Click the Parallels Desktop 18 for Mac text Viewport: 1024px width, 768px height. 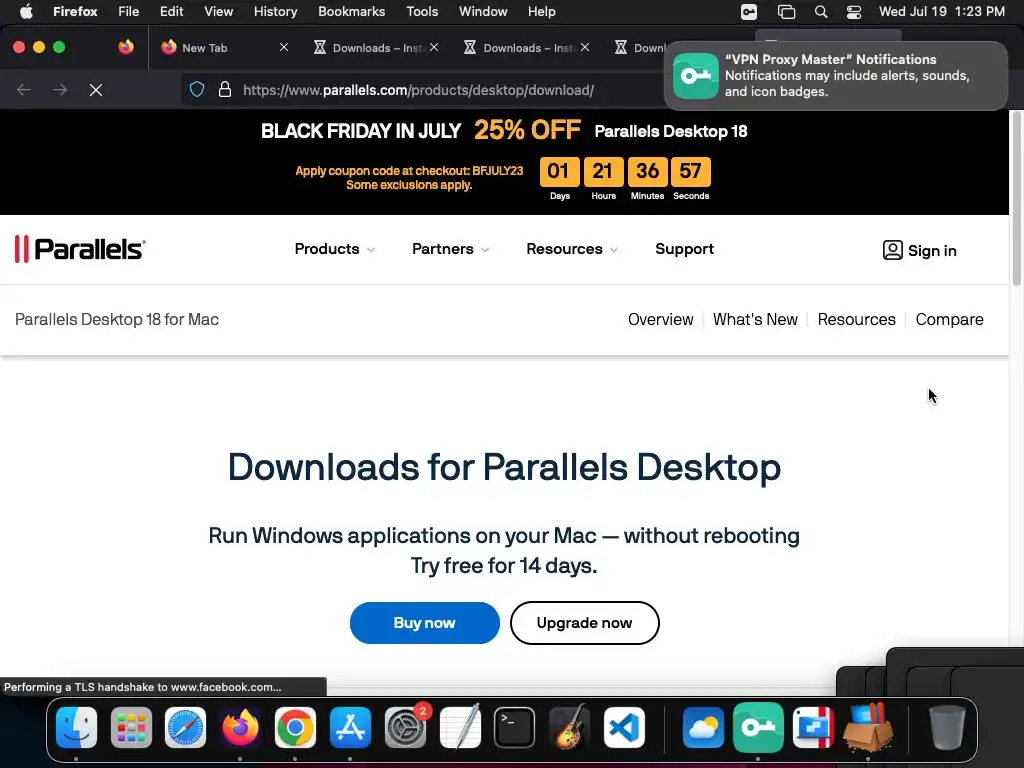117,319
